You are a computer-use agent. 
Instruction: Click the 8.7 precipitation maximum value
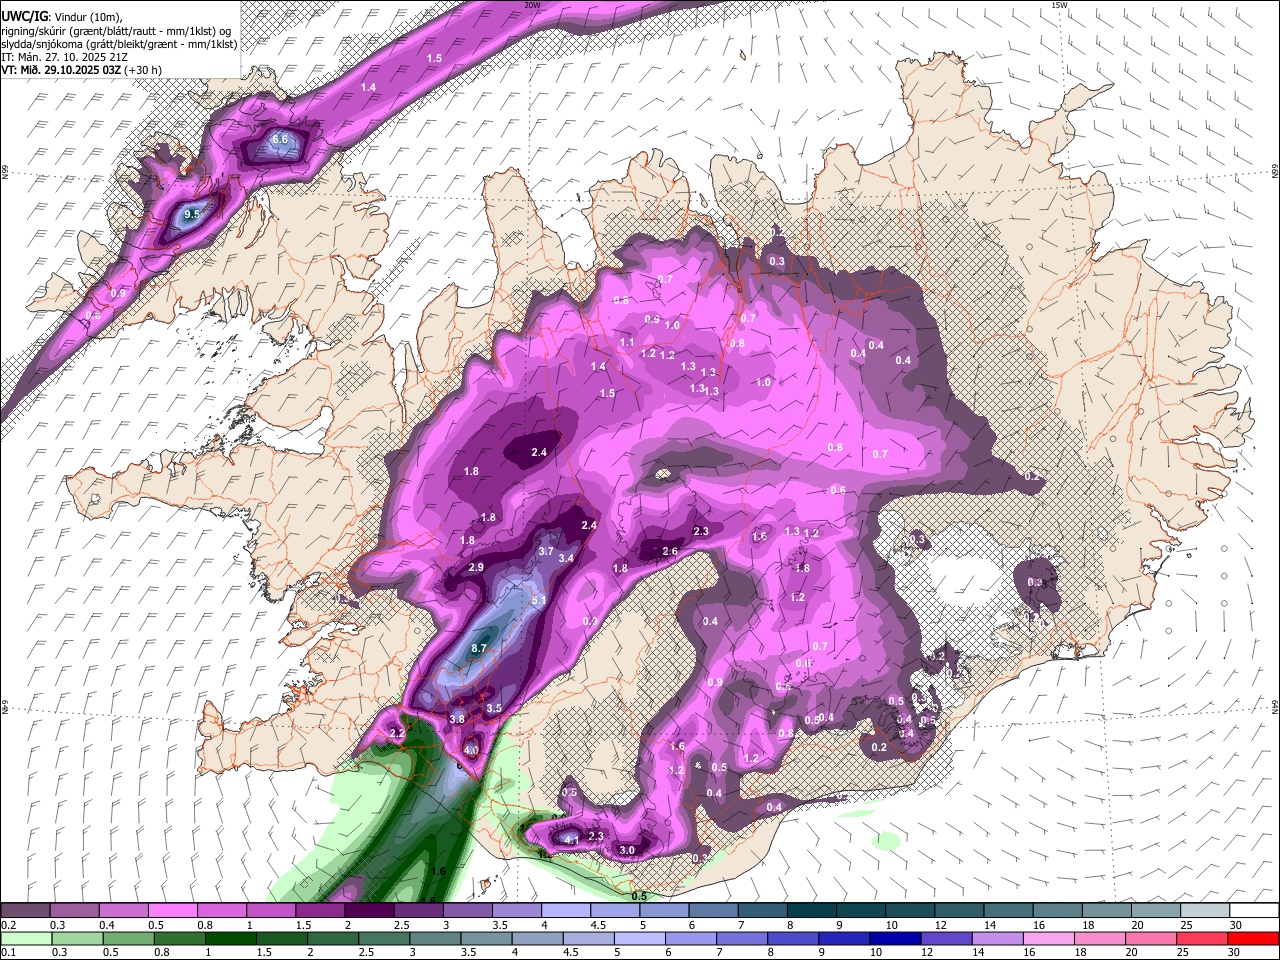[478, 649]
